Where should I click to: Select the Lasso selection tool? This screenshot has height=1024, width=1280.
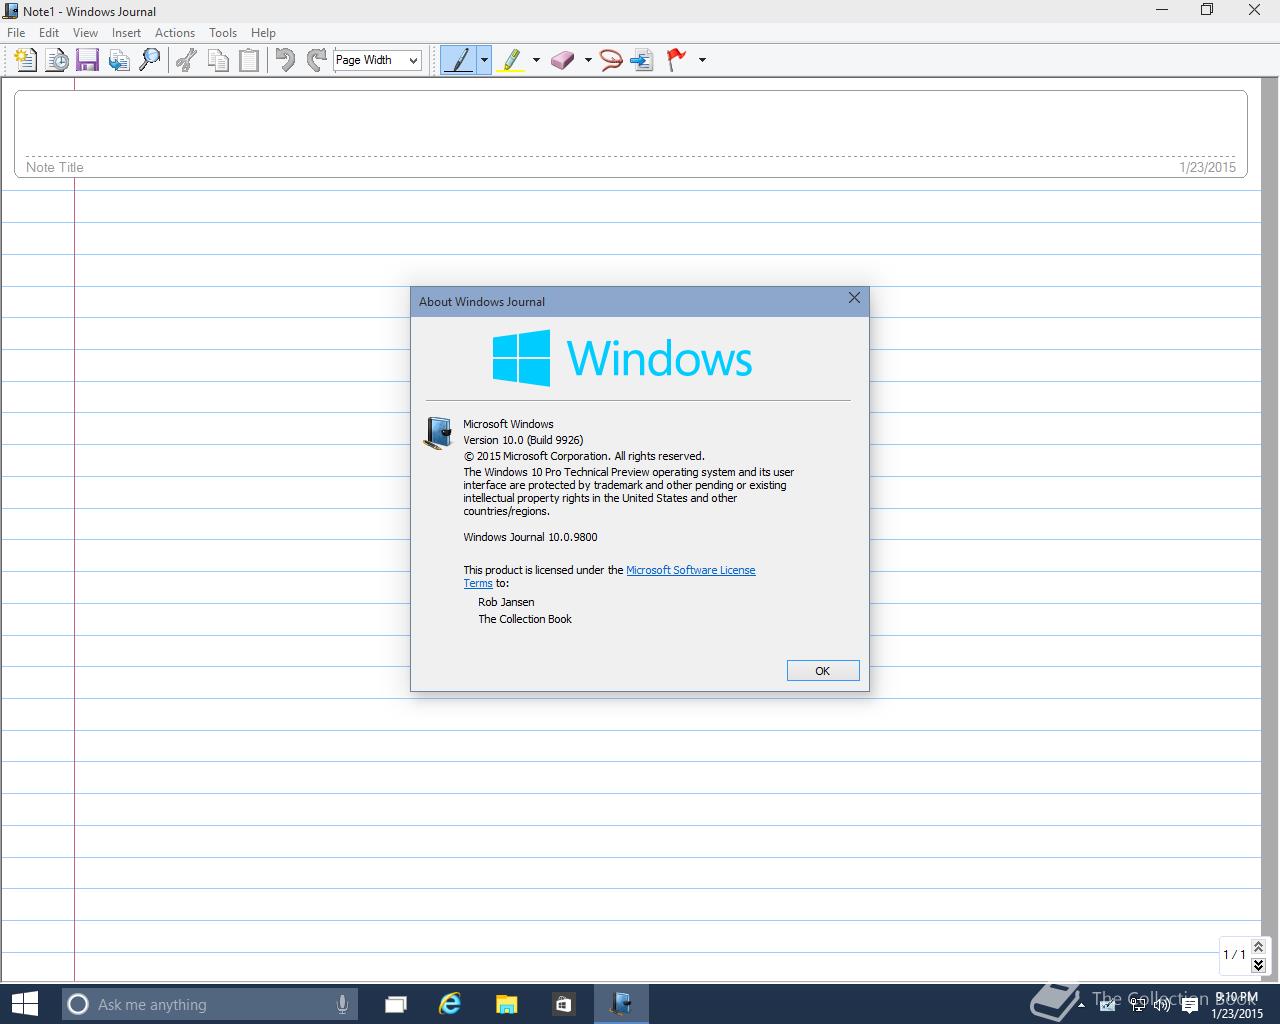[x=611, y=60]
